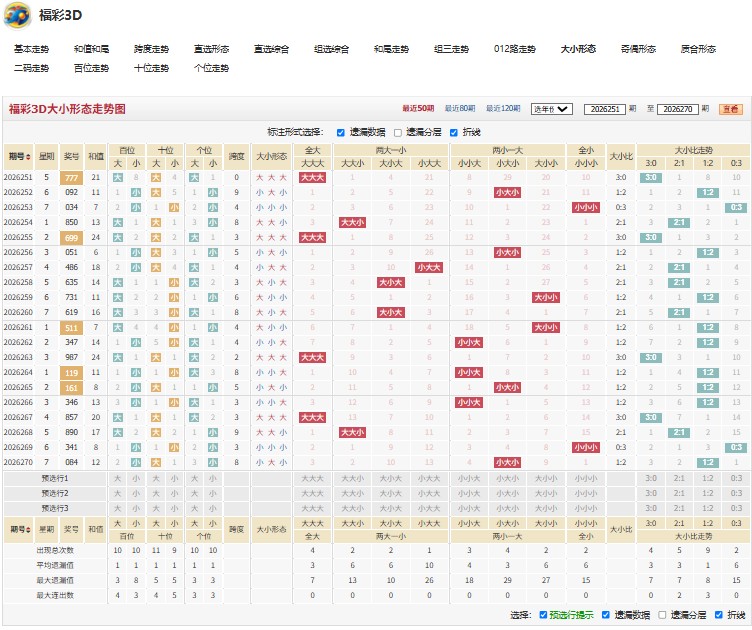Open 组选综合 chart
This screenshot has height=630, width=752.
pos(331,49)
